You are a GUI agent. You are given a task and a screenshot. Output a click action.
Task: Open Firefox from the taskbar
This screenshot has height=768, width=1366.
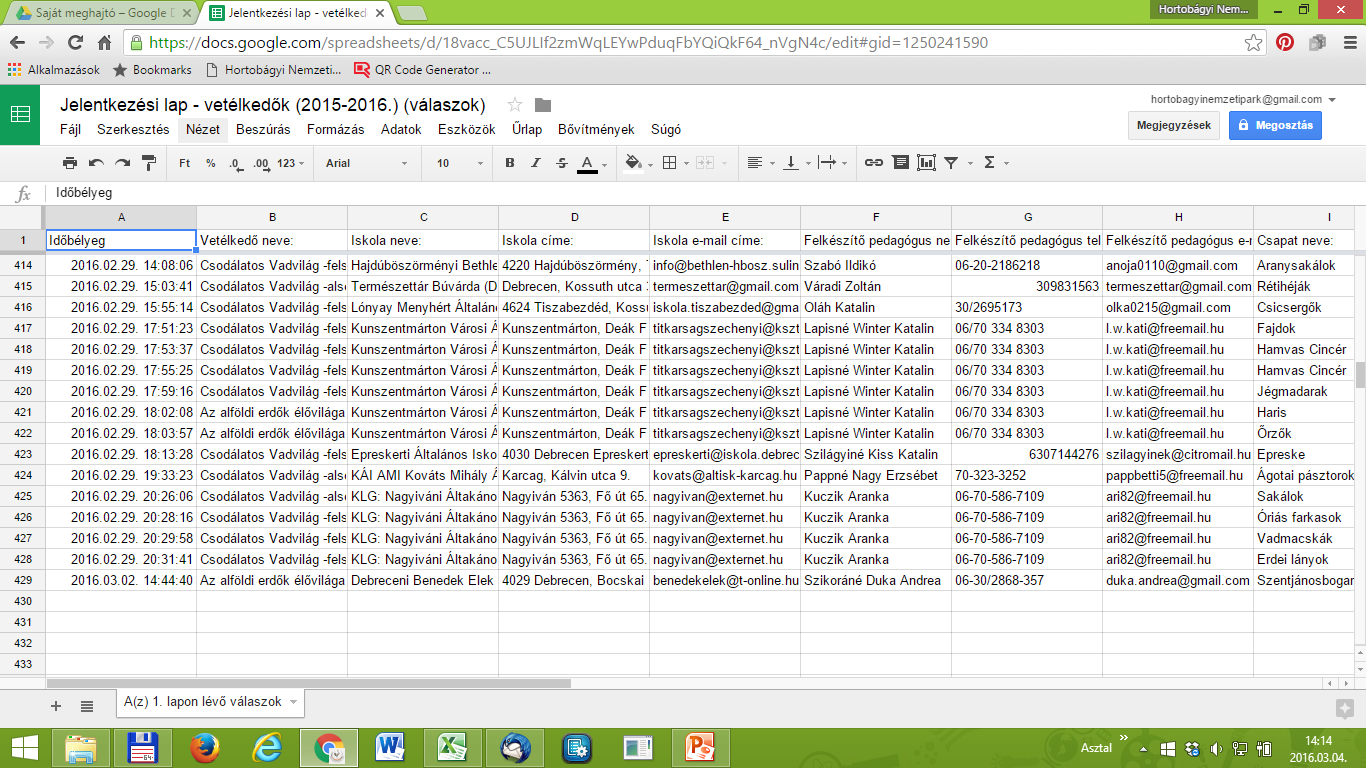[x=204, y=747]
